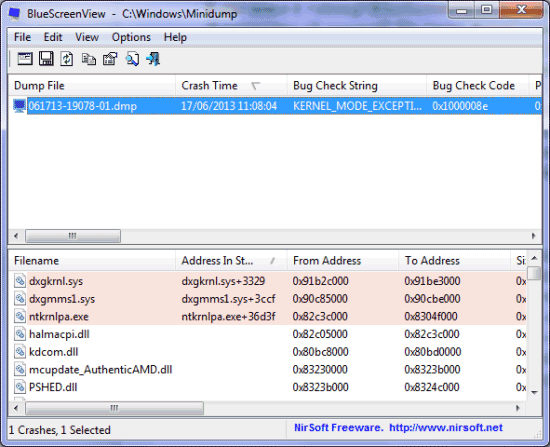Click lower pane vertical scrollbar thumb
The image size is (550, 447).
click(534, 273)
